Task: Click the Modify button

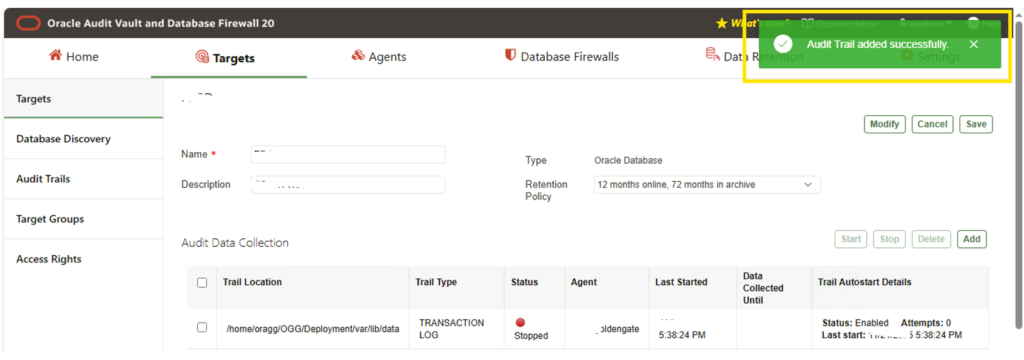Action: (x=885, y=124)
